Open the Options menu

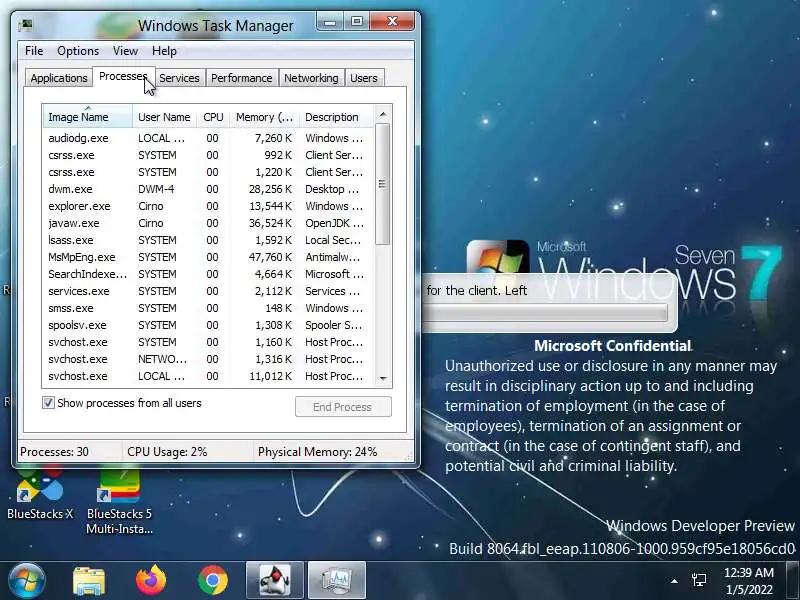[78, 51]
